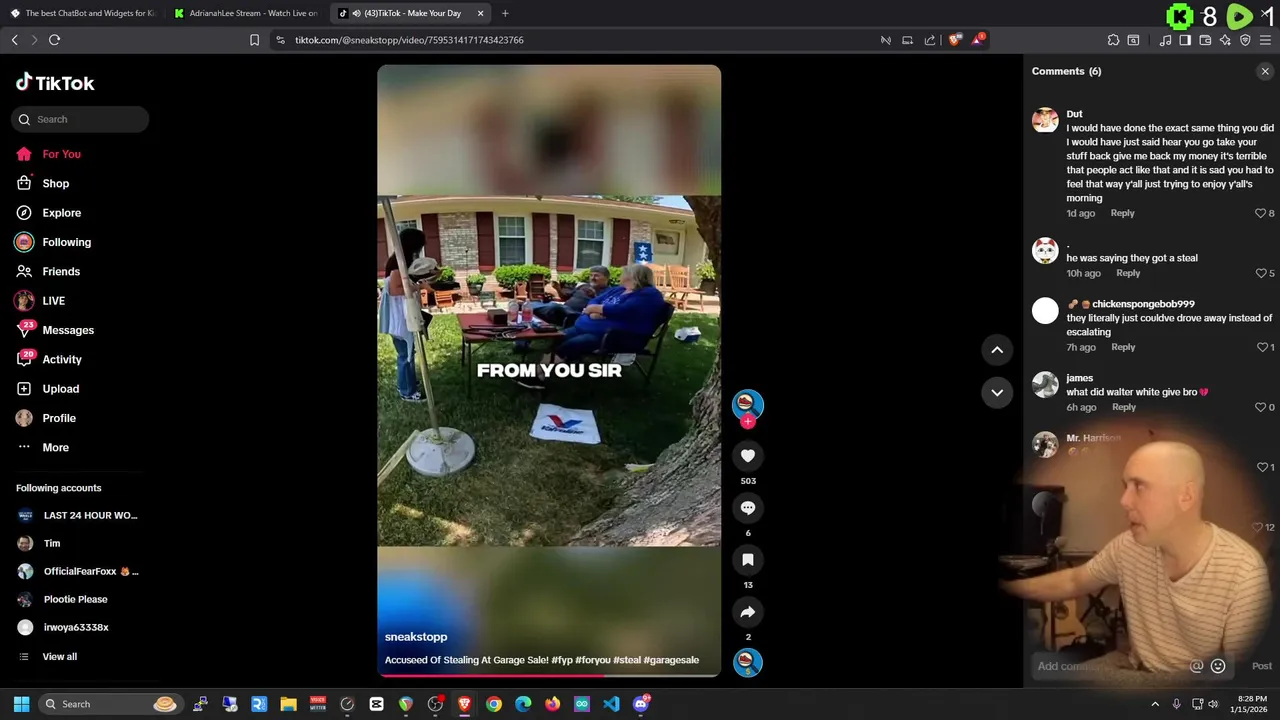Go to previous video with up arrow
Screen dimensions: 1280x720
click(997, 350)
